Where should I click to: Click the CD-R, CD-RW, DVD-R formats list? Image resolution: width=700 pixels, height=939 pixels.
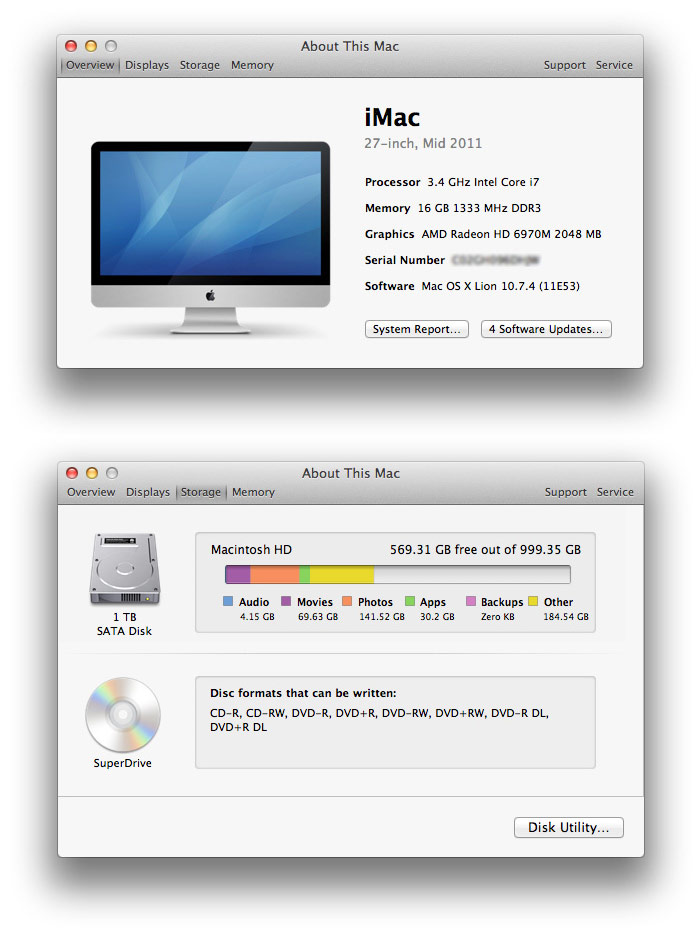tap(379, 720)
